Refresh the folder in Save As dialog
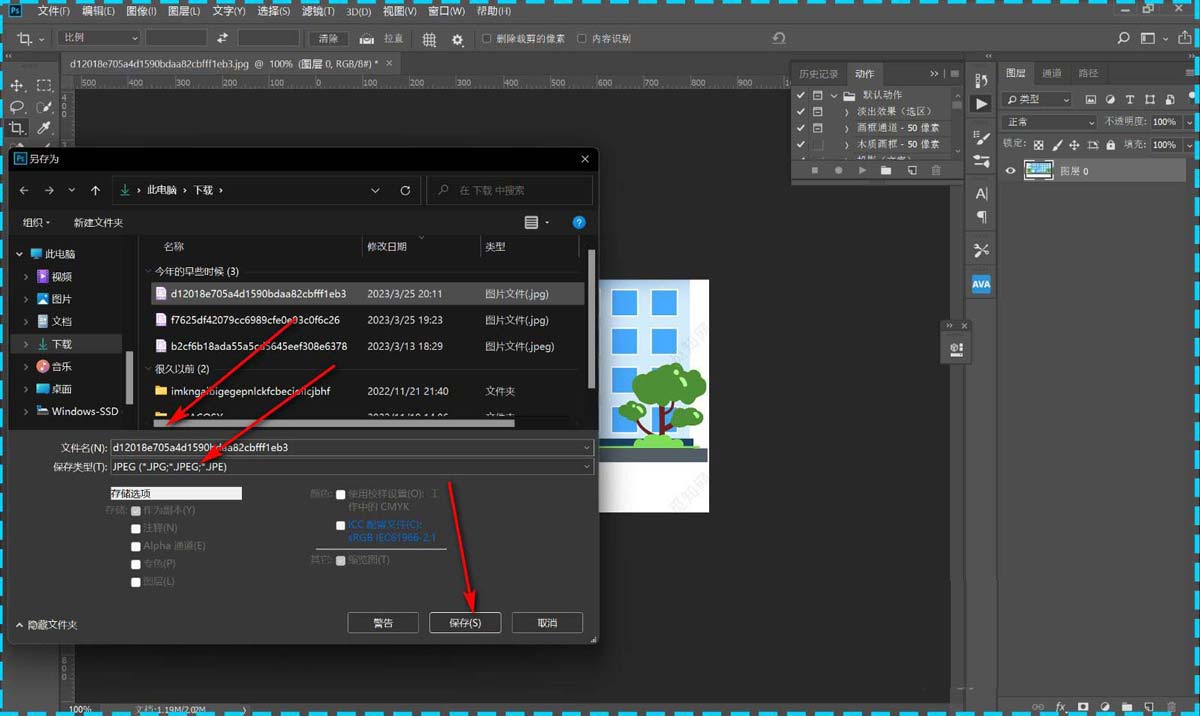This screenshot has height=716, width=1200. 405,190
